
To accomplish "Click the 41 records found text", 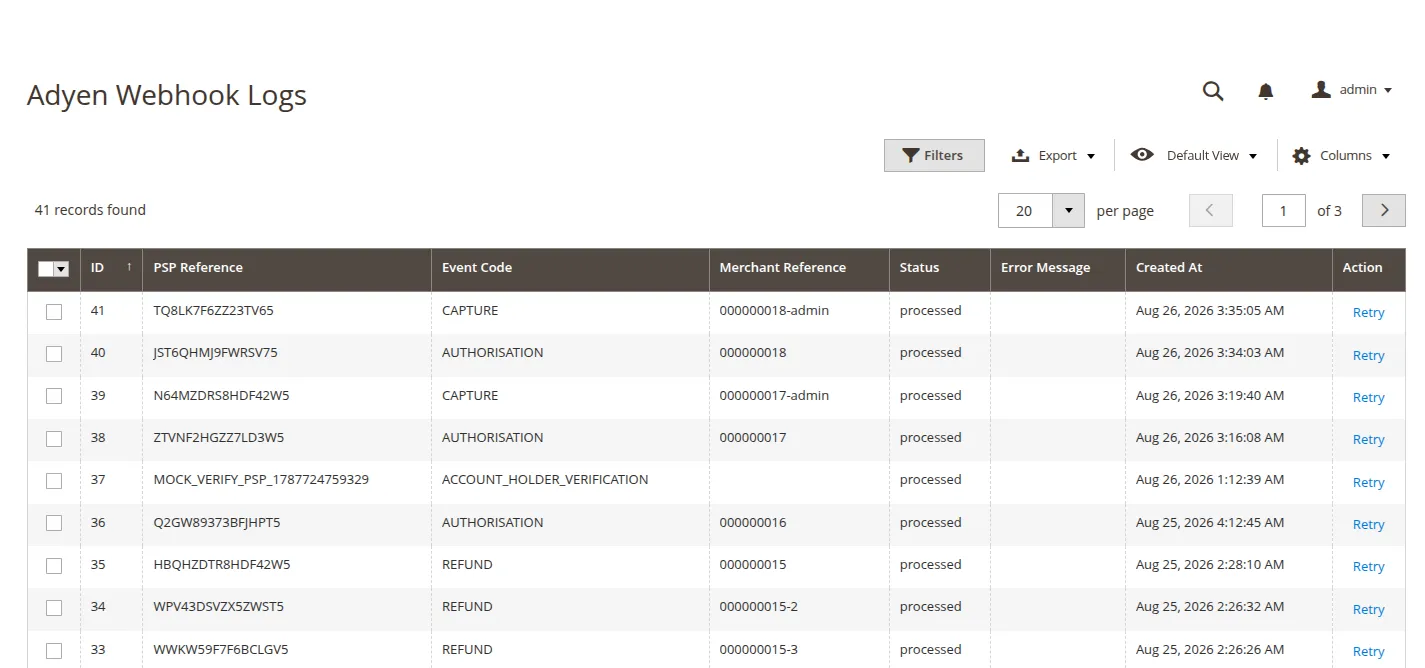I will [90, 210].
